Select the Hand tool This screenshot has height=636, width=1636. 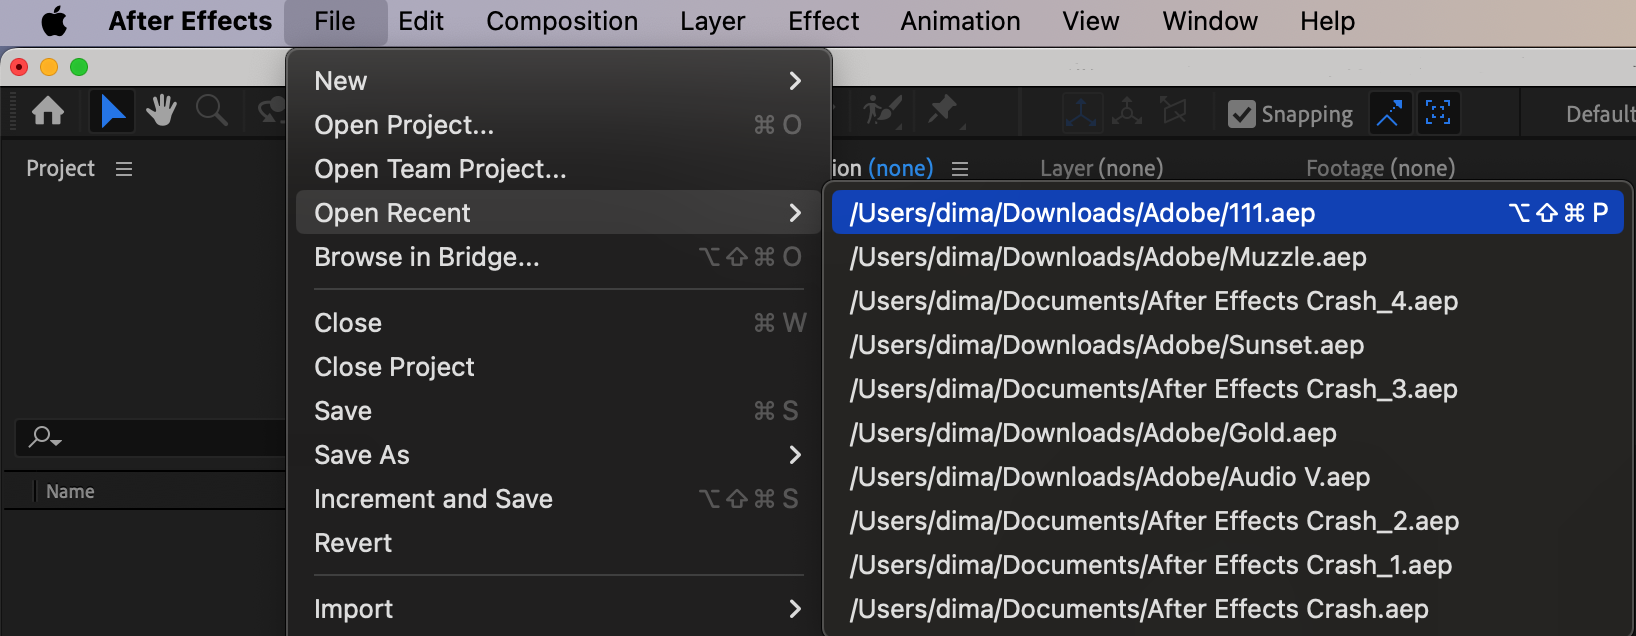tap(161, 111)
